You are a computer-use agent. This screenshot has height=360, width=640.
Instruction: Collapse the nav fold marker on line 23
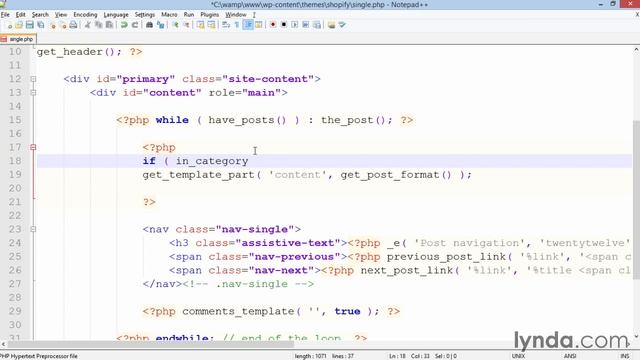[x=33, y=229]
